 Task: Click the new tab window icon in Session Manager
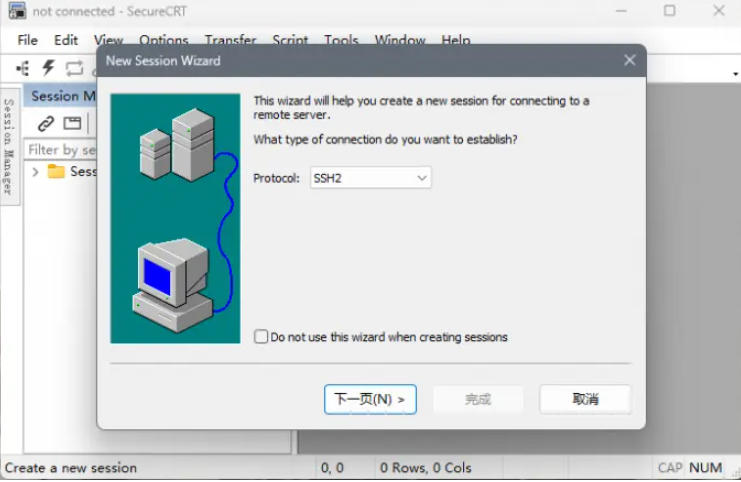(72, 123)
